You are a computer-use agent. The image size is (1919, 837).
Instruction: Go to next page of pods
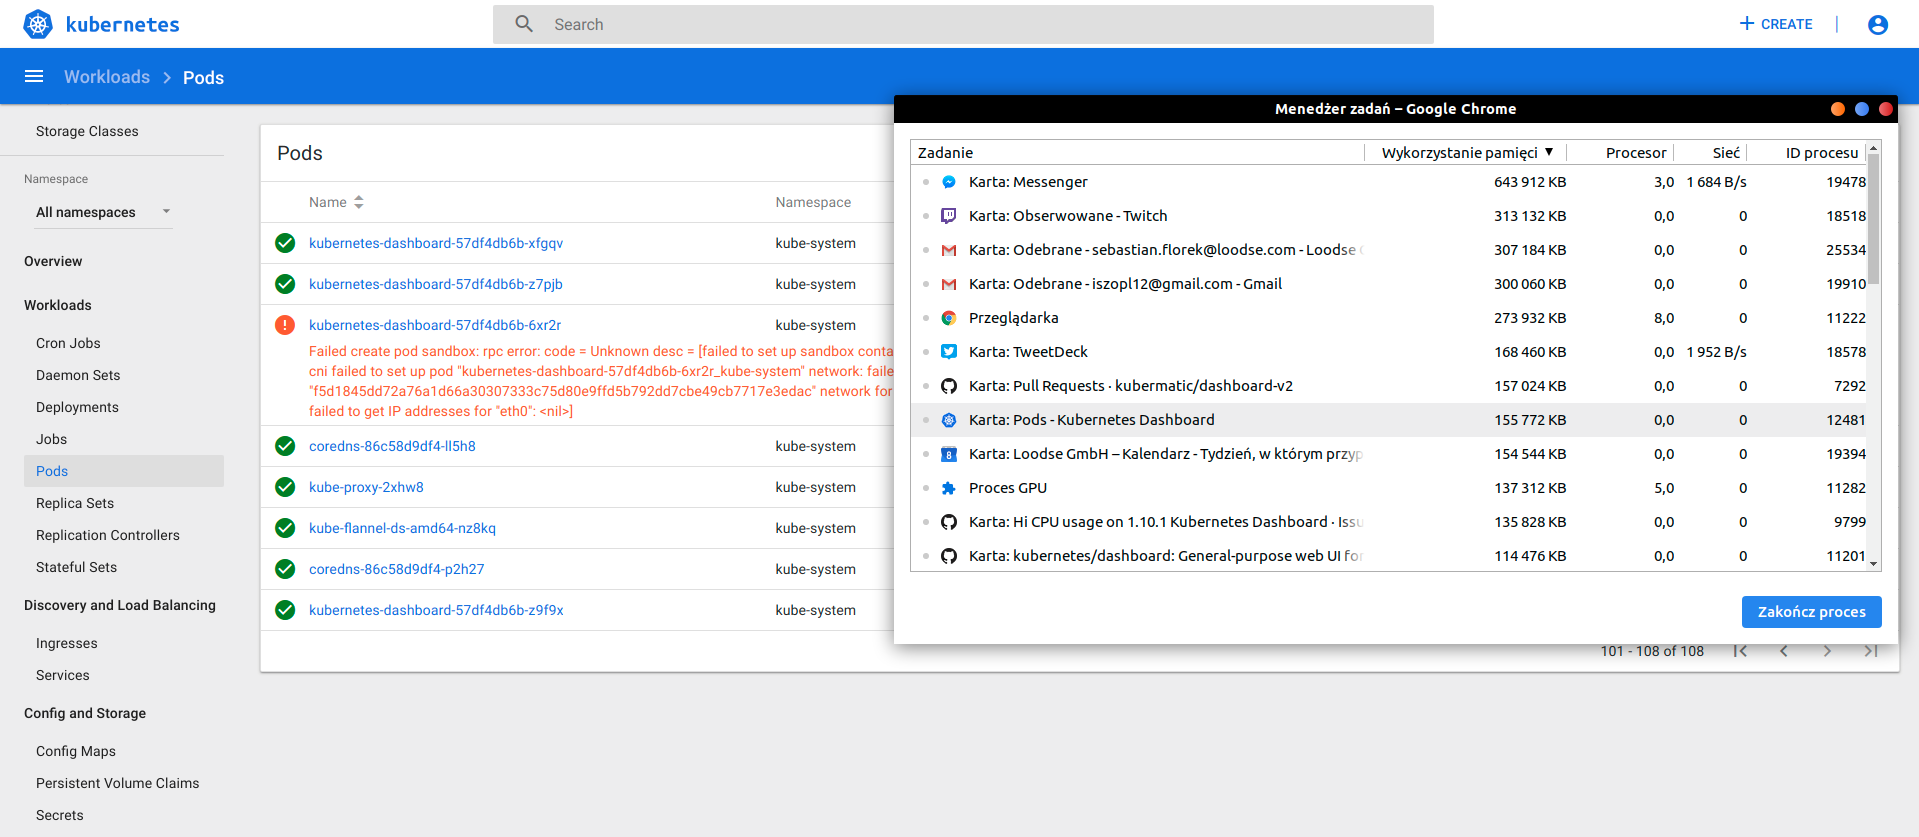coord(1827,651)
